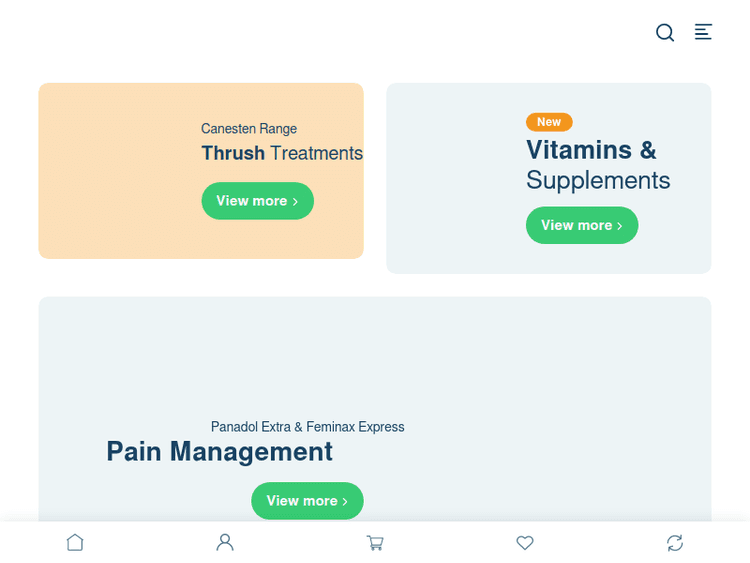
Task: Go to Home in bottom bar
Action: tap(75, 542)
